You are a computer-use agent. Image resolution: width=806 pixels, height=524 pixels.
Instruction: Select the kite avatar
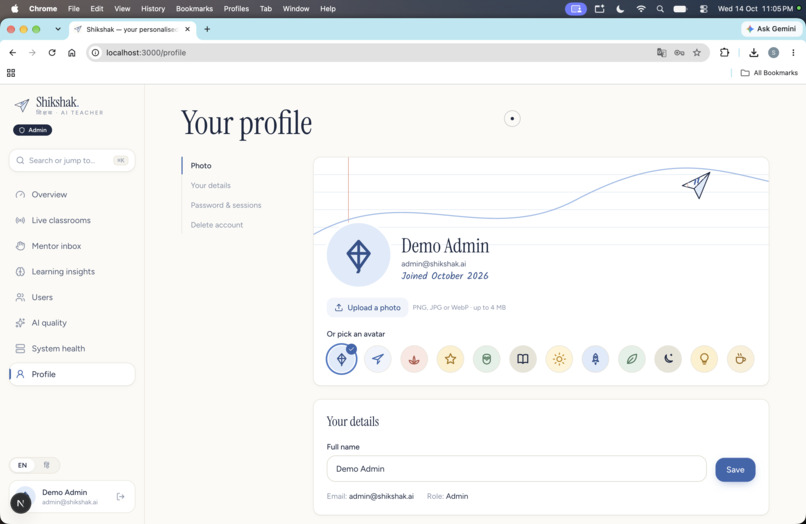341,359
